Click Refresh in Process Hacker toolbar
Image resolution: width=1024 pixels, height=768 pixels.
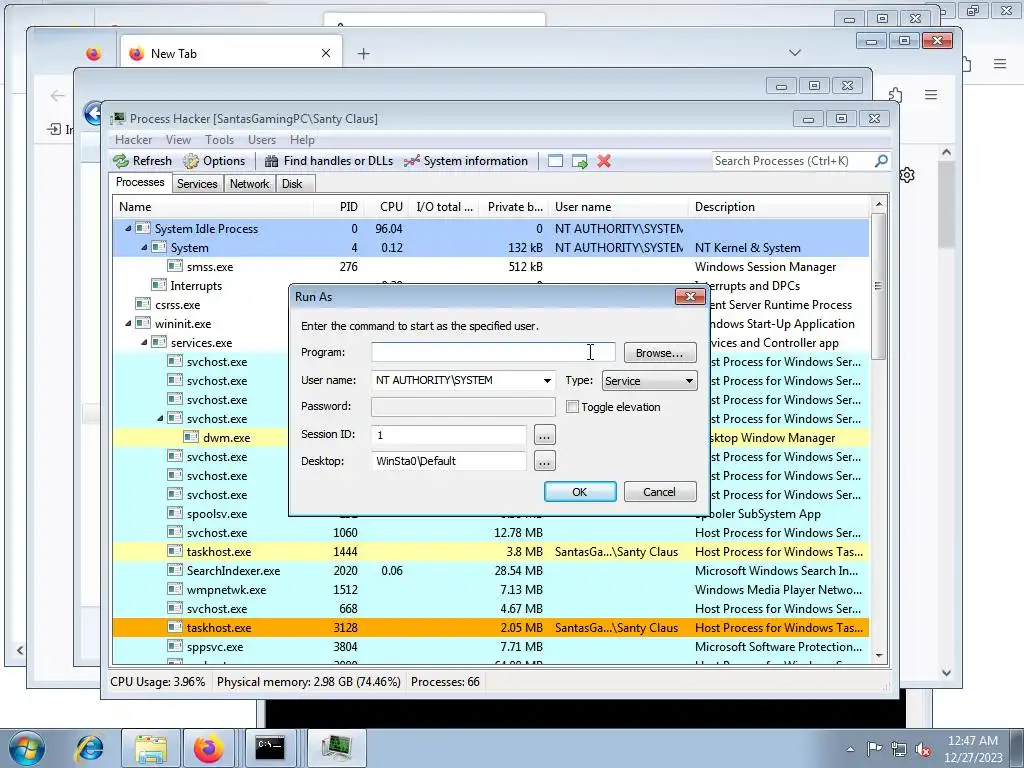coord(142,161)
